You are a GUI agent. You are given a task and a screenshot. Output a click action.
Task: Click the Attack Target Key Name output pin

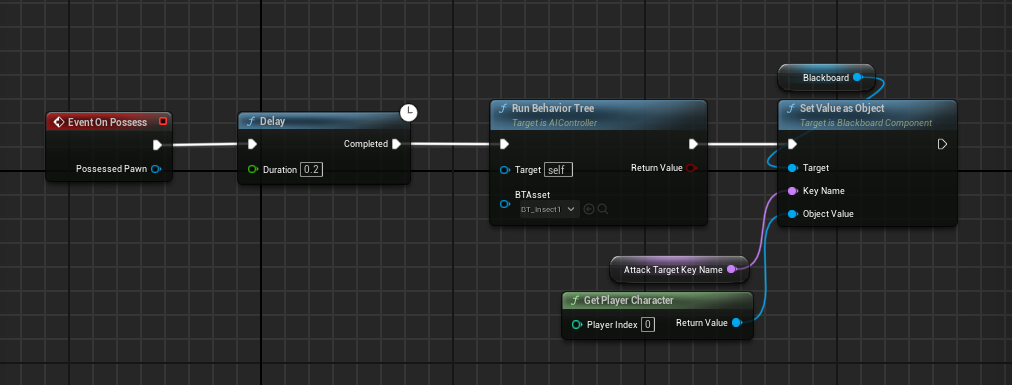pyautogui.click(x=731, y=270)
